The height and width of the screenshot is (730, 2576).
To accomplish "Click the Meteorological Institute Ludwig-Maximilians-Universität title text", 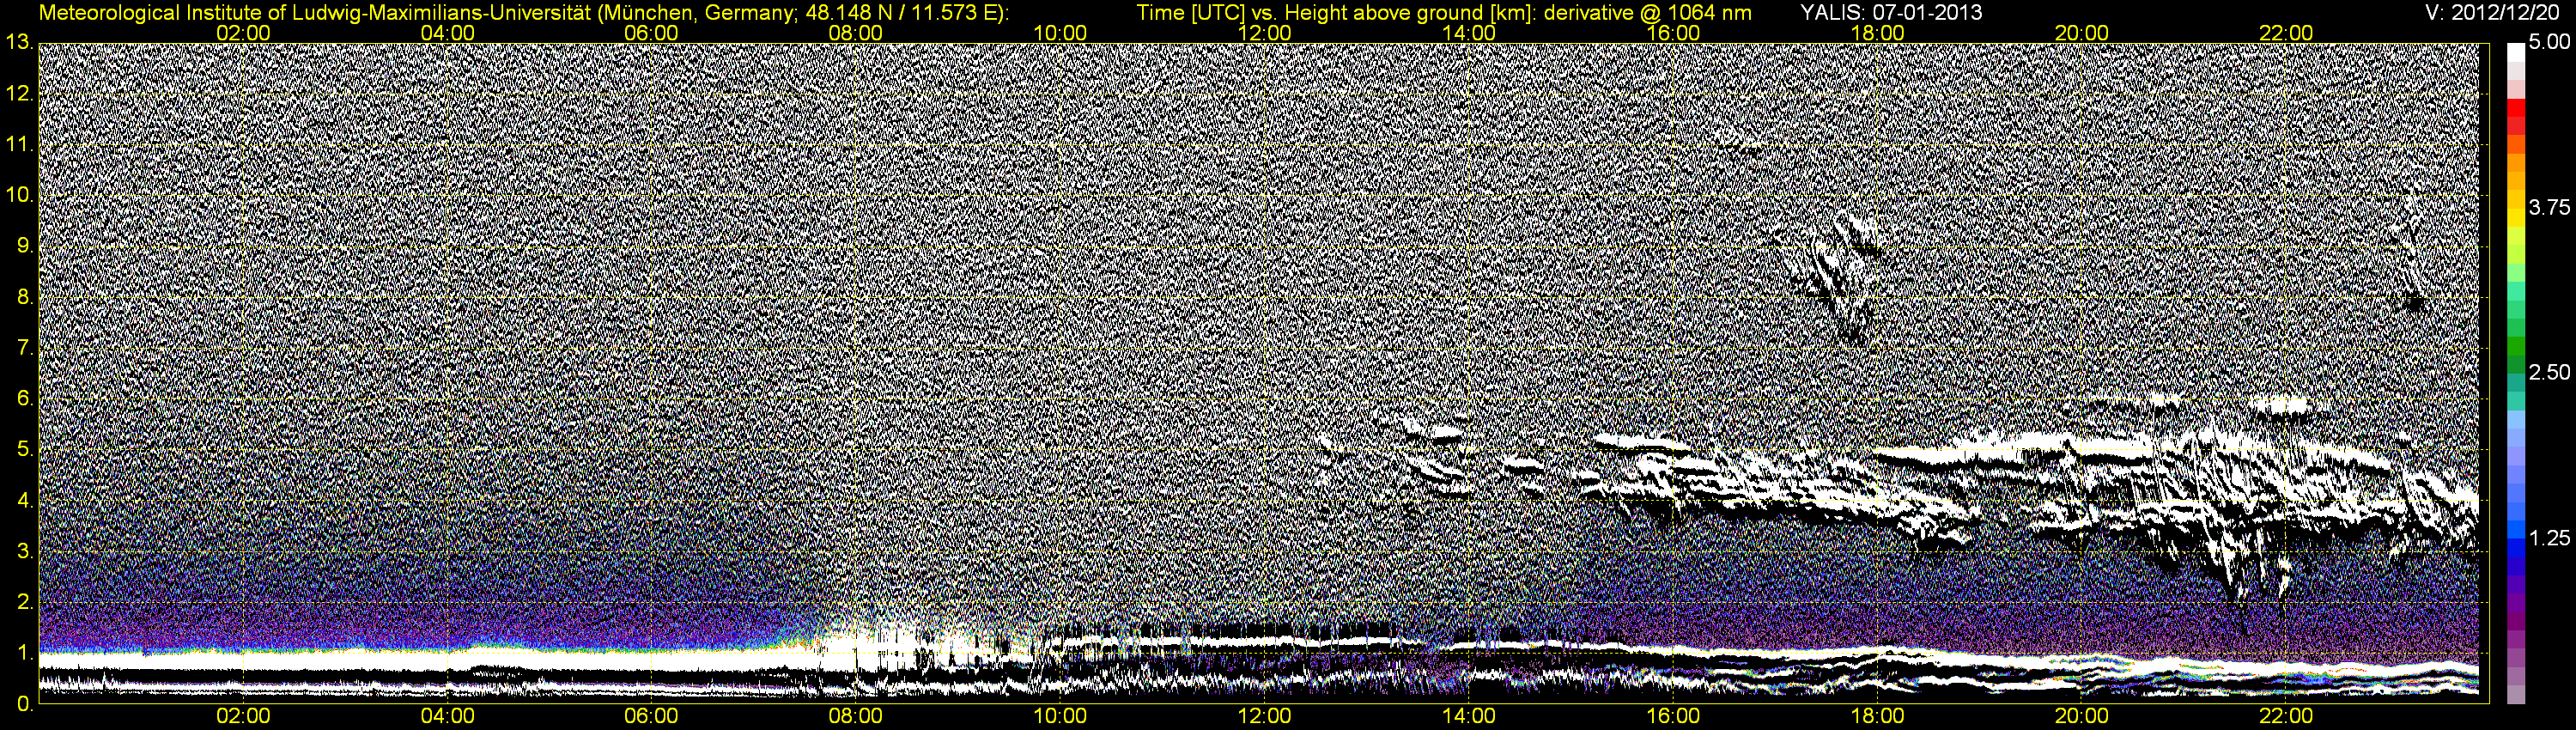I will (524, 13).
